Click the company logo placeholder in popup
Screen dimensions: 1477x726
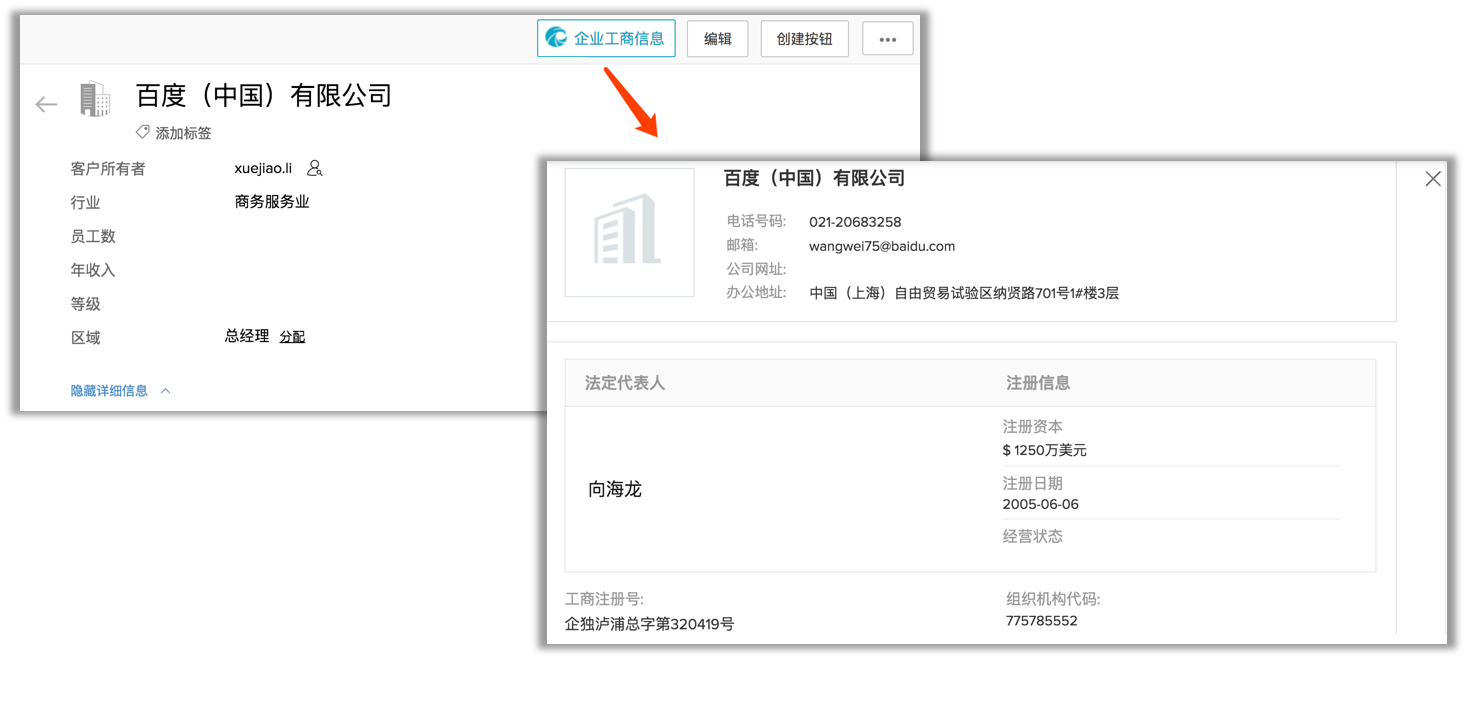click(x=630, y=232)
